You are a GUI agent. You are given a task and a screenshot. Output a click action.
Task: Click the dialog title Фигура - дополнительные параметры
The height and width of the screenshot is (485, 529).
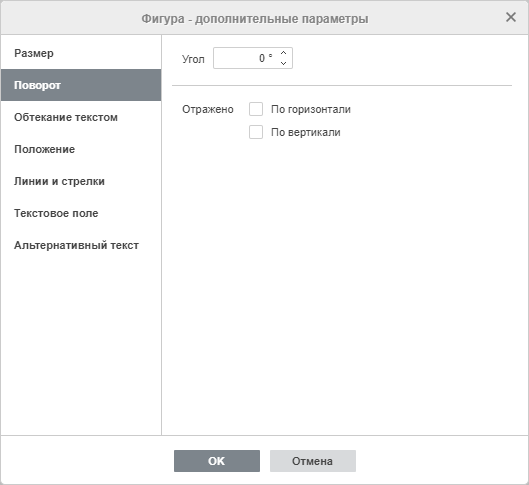255,19
